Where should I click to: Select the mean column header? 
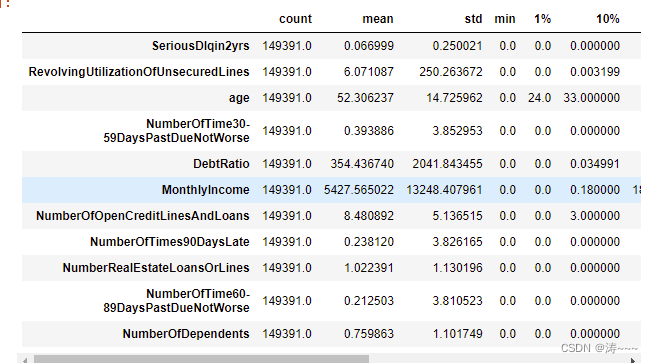pos(378,19)
